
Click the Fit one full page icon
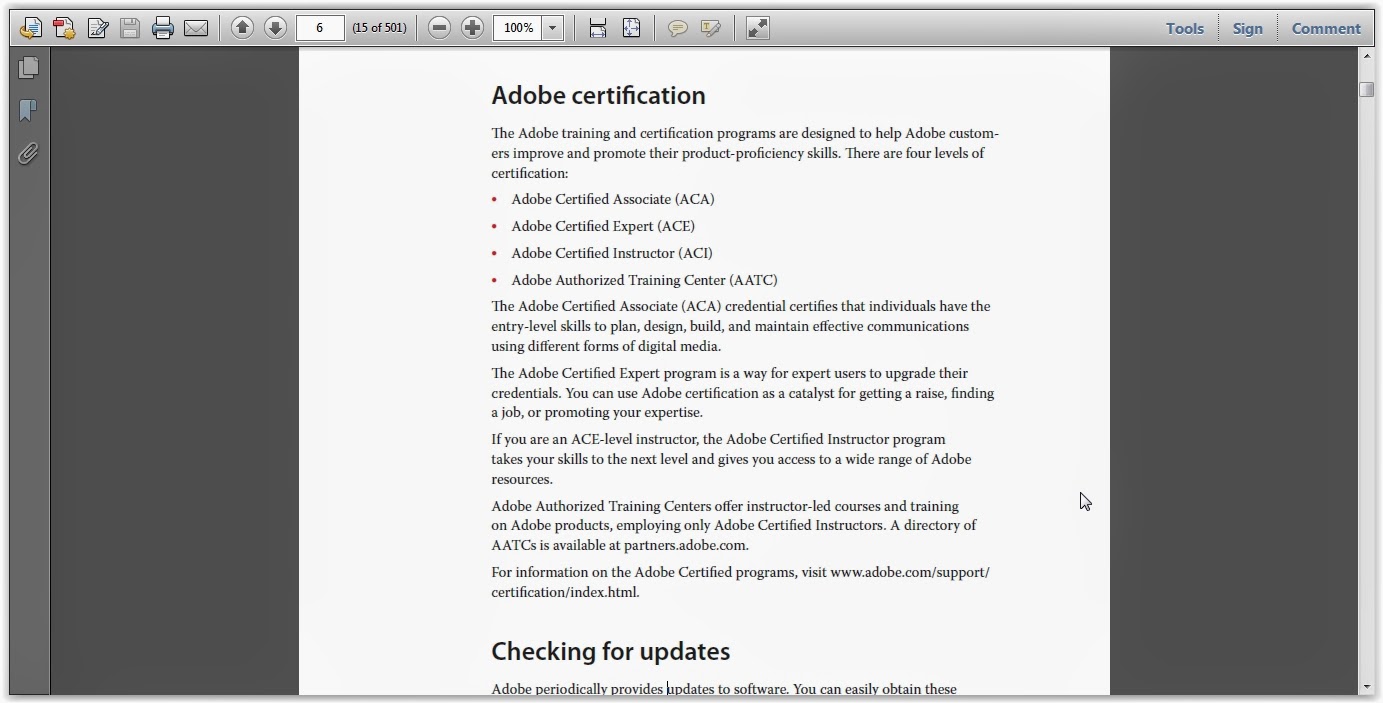[631, 28]
